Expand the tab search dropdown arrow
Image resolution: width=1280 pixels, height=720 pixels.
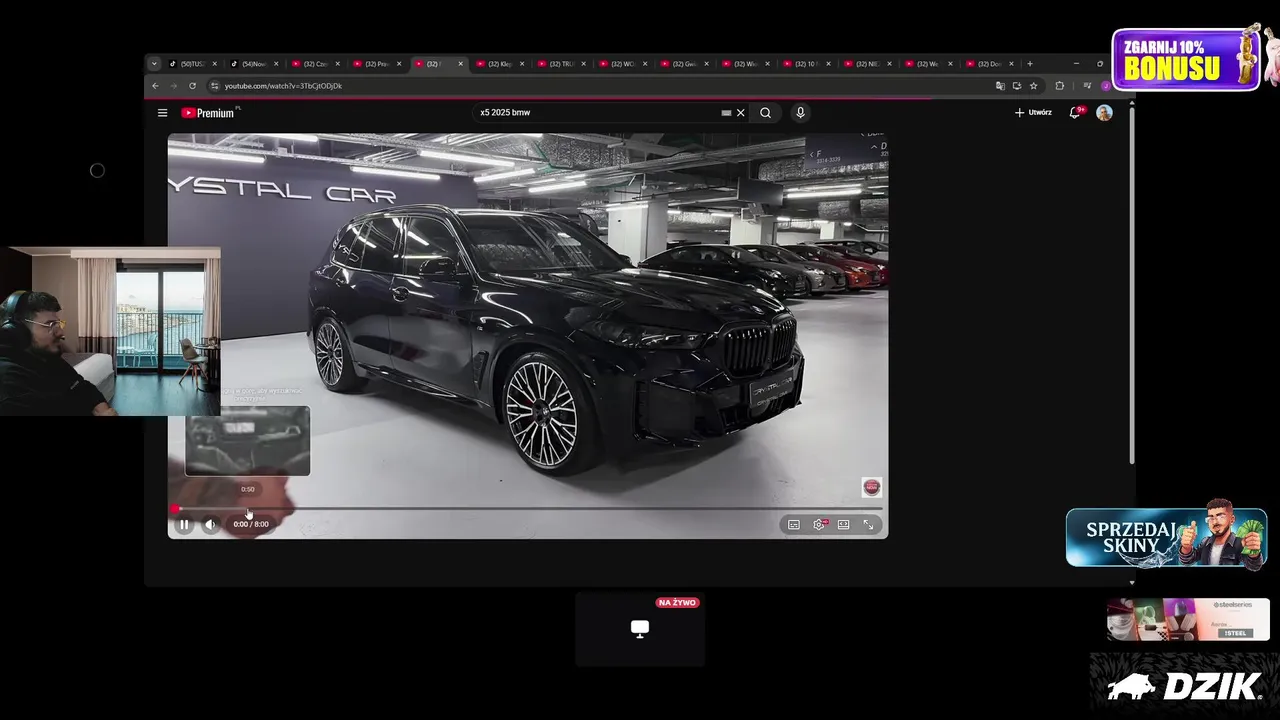(x=154, y=64)
